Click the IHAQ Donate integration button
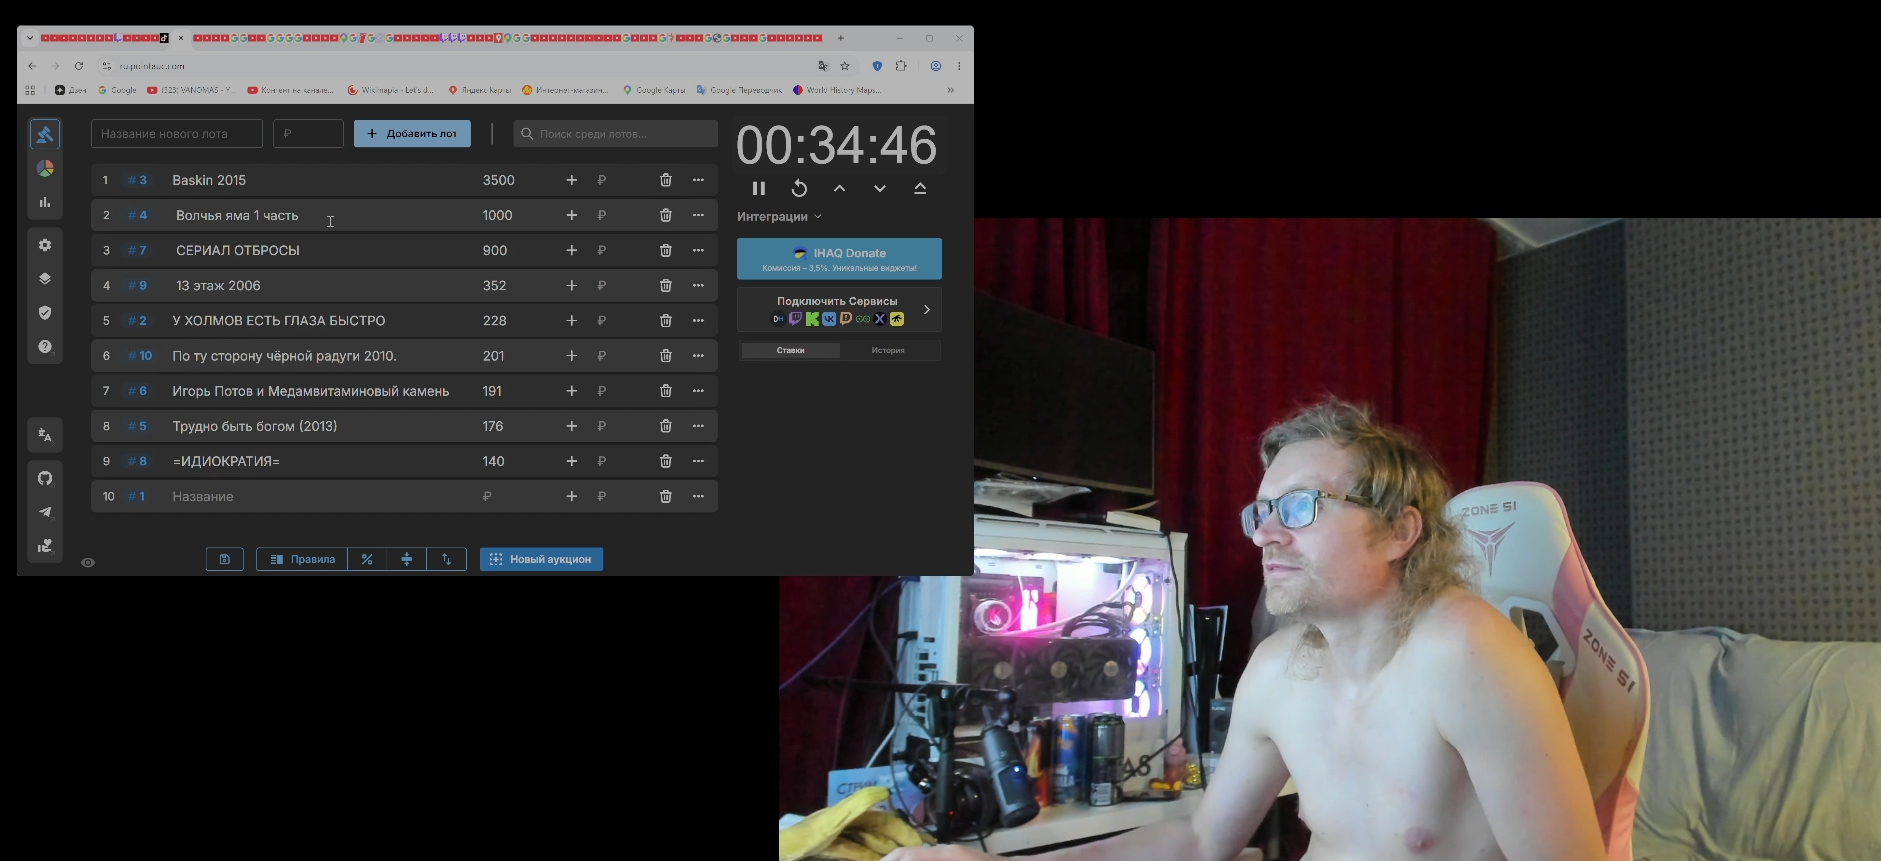 tap(839, 259)
